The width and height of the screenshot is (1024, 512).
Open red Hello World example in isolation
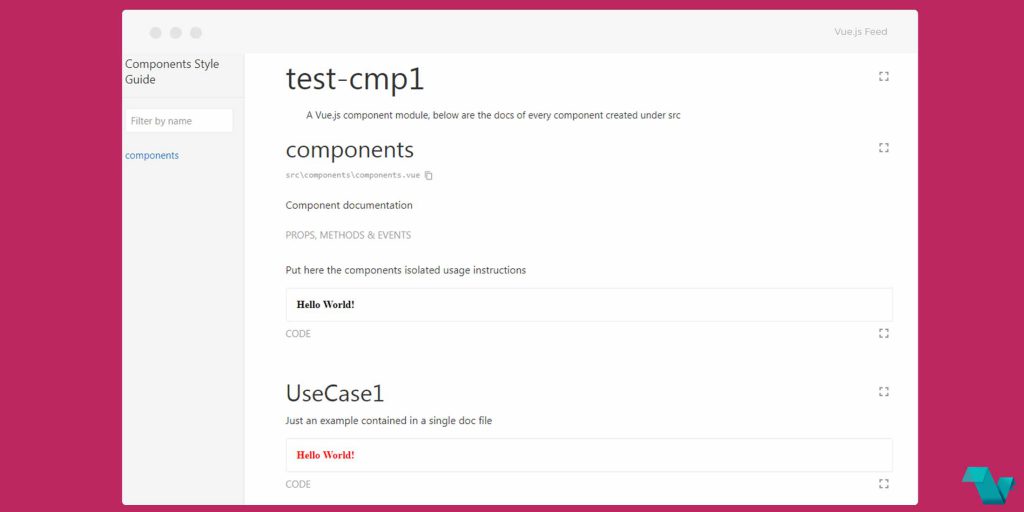884,484
